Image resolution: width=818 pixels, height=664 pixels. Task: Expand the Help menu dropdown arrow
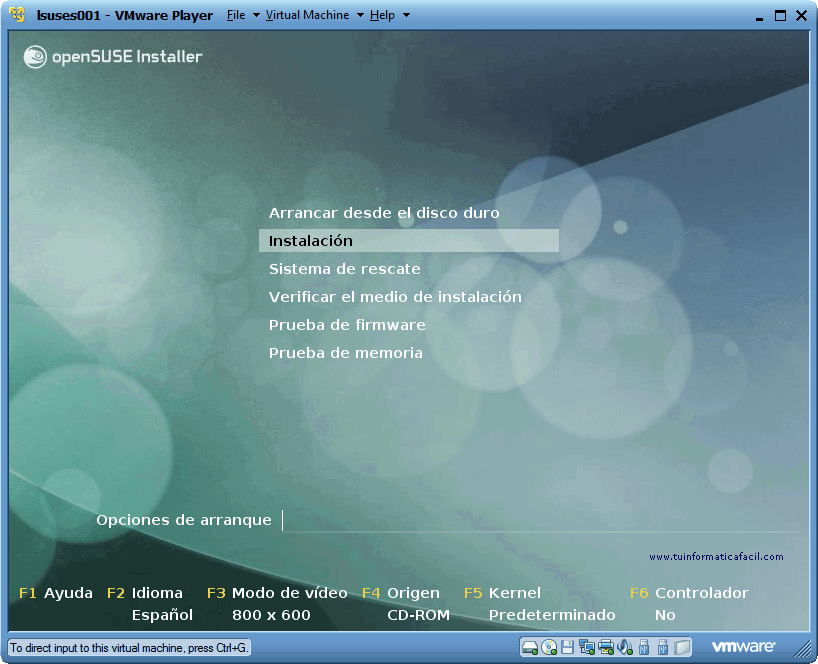point(406,15)
